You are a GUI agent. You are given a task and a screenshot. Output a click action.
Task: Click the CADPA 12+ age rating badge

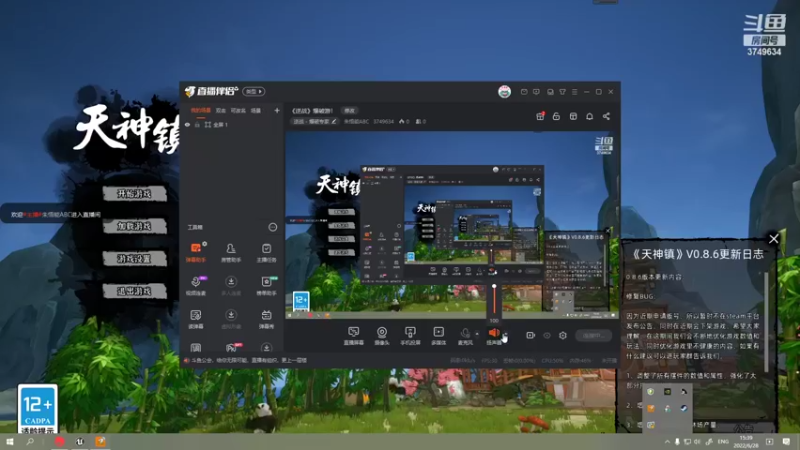[x=38, y=409]
